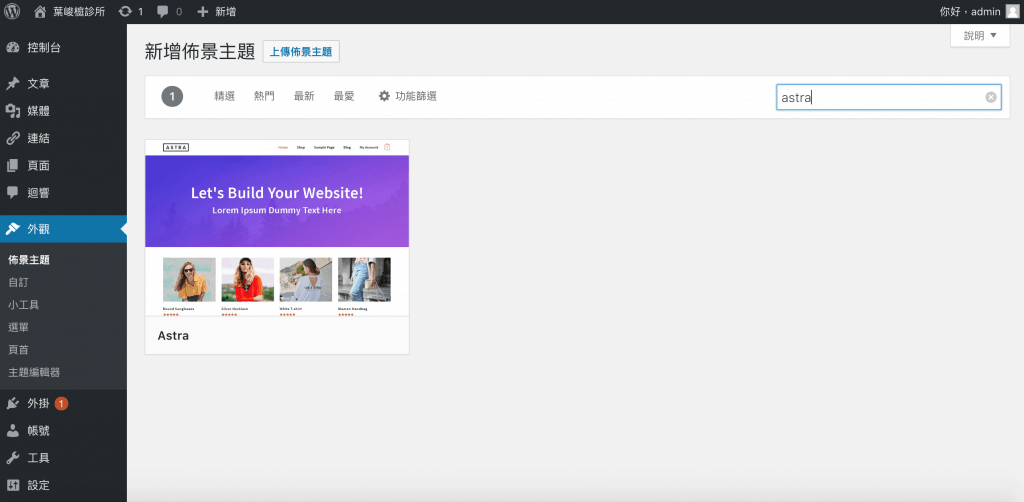Focus the theme search input field
This screenshot has width=1024, height=502.
(x=880, y=97)
